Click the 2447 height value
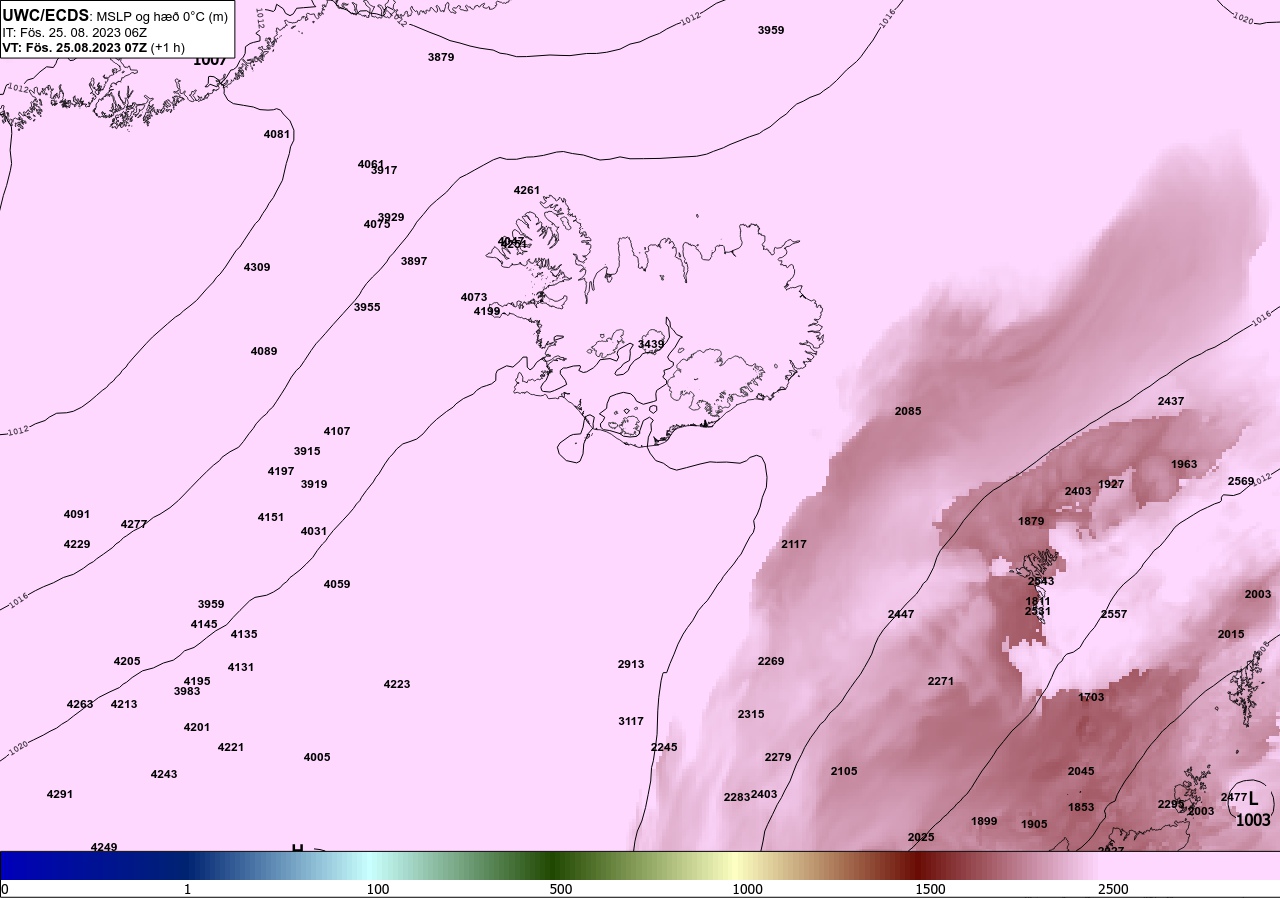The height and width of the screenshot is (898, 1280). (901, 614)
